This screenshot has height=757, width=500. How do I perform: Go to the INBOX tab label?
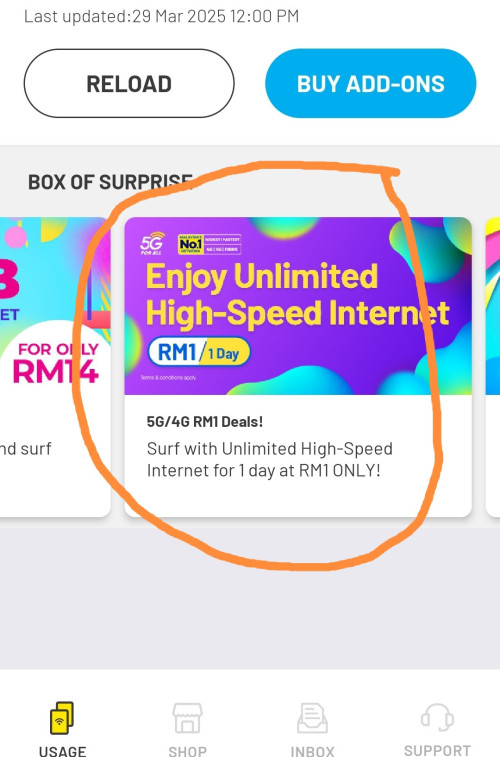pyautogui.click(x=312, y=751)
